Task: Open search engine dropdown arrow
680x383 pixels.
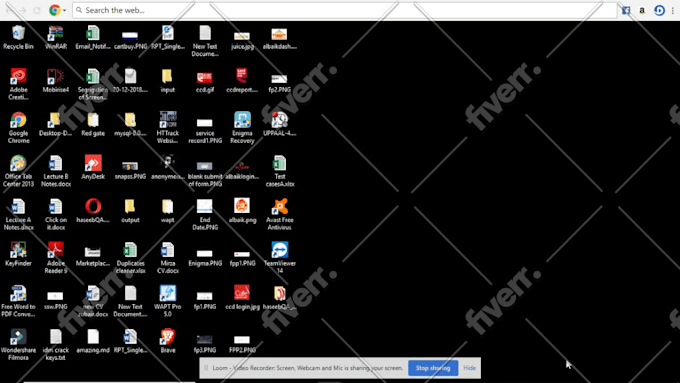Action: (x=64, y=10)
